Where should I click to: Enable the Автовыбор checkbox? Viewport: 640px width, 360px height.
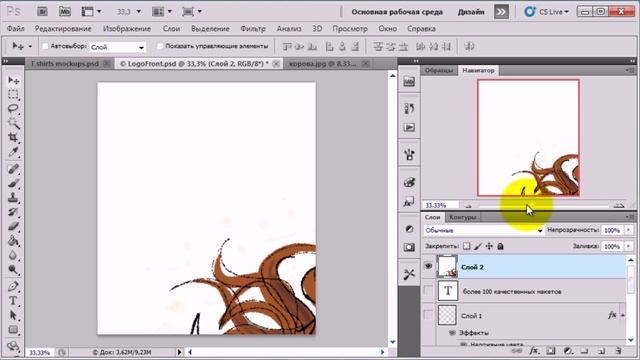pyautogui.click(x=45, y=46)
